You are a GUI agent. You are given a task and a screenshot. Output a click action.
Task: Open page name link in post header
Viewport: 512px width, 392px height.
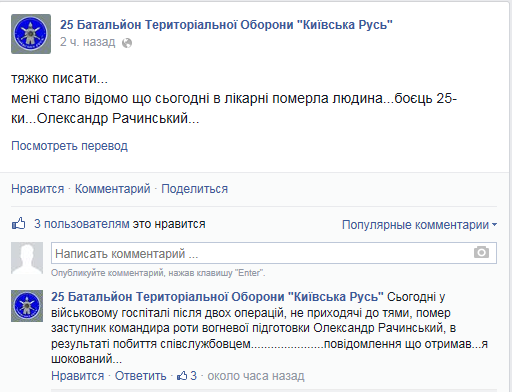pyautogui.click(x=226, y=25)
